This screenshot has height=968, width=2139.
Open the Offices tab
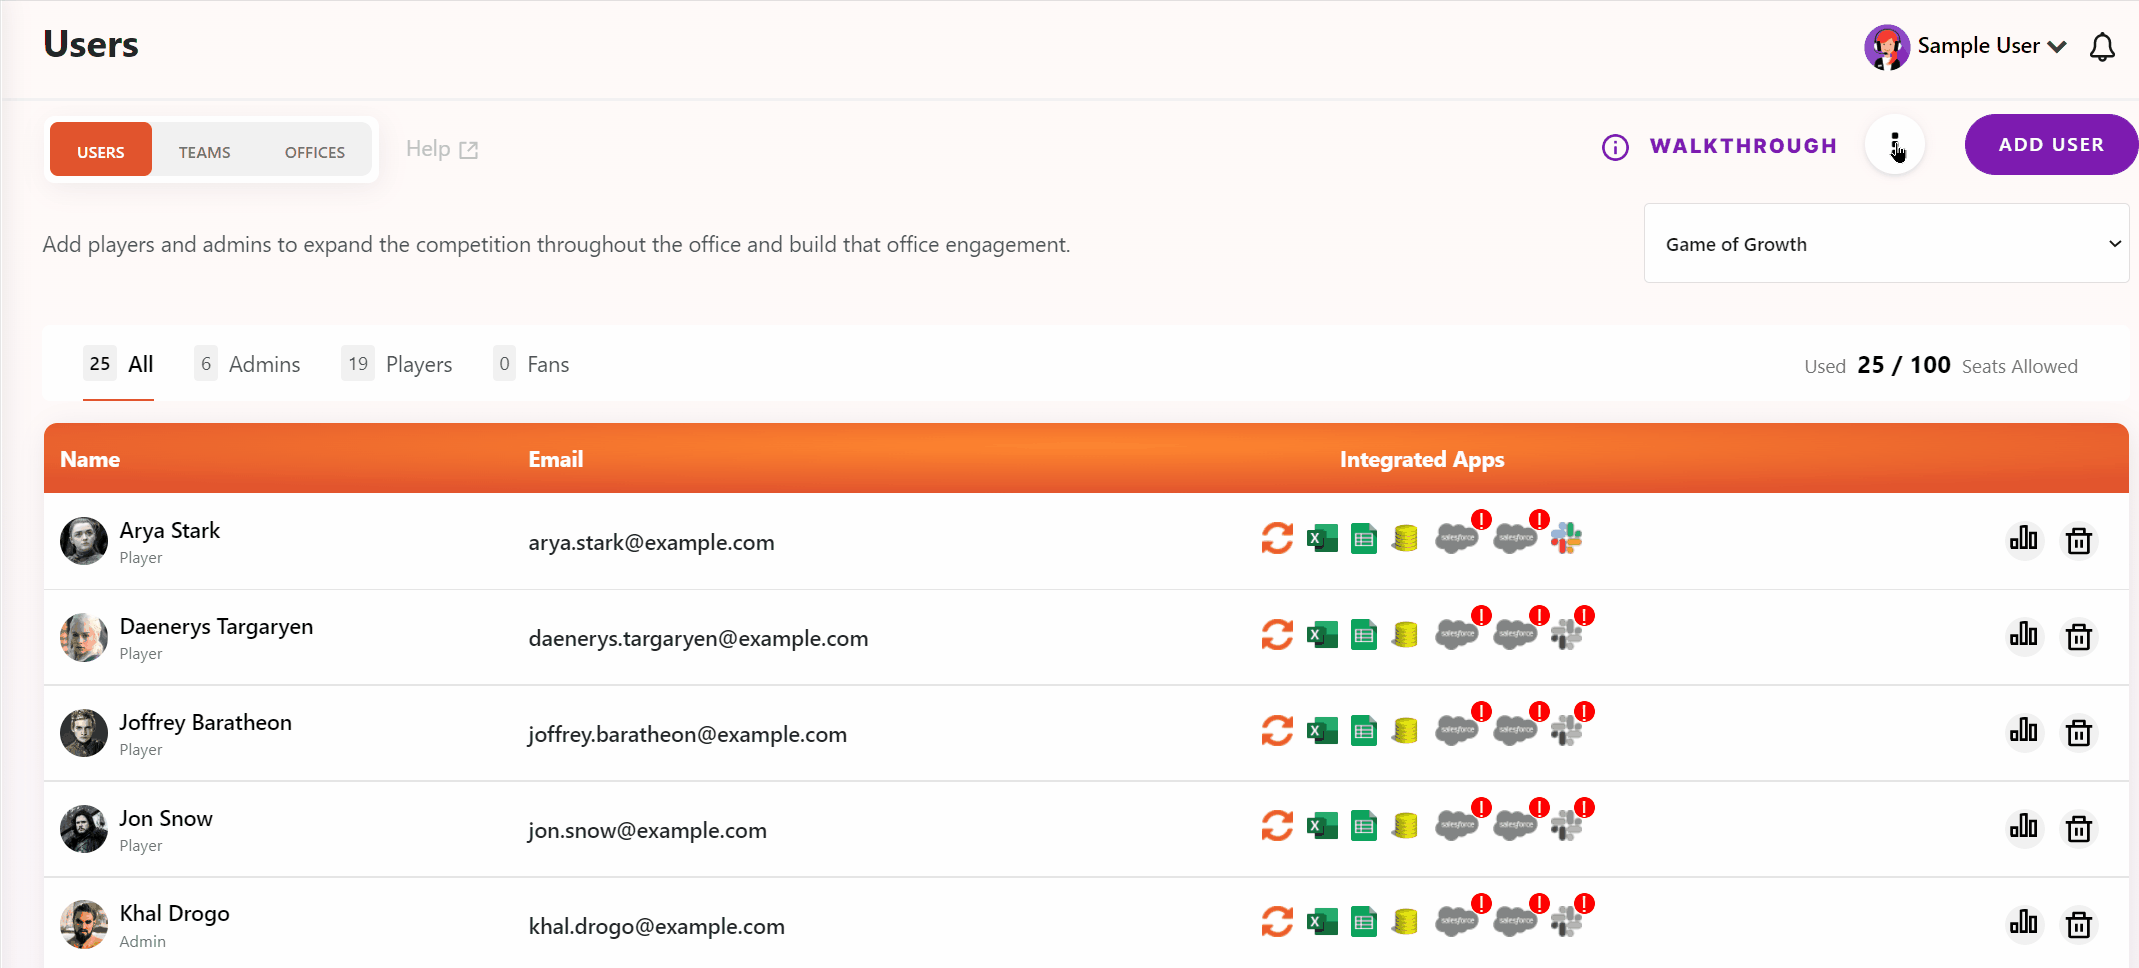[314, 151]
